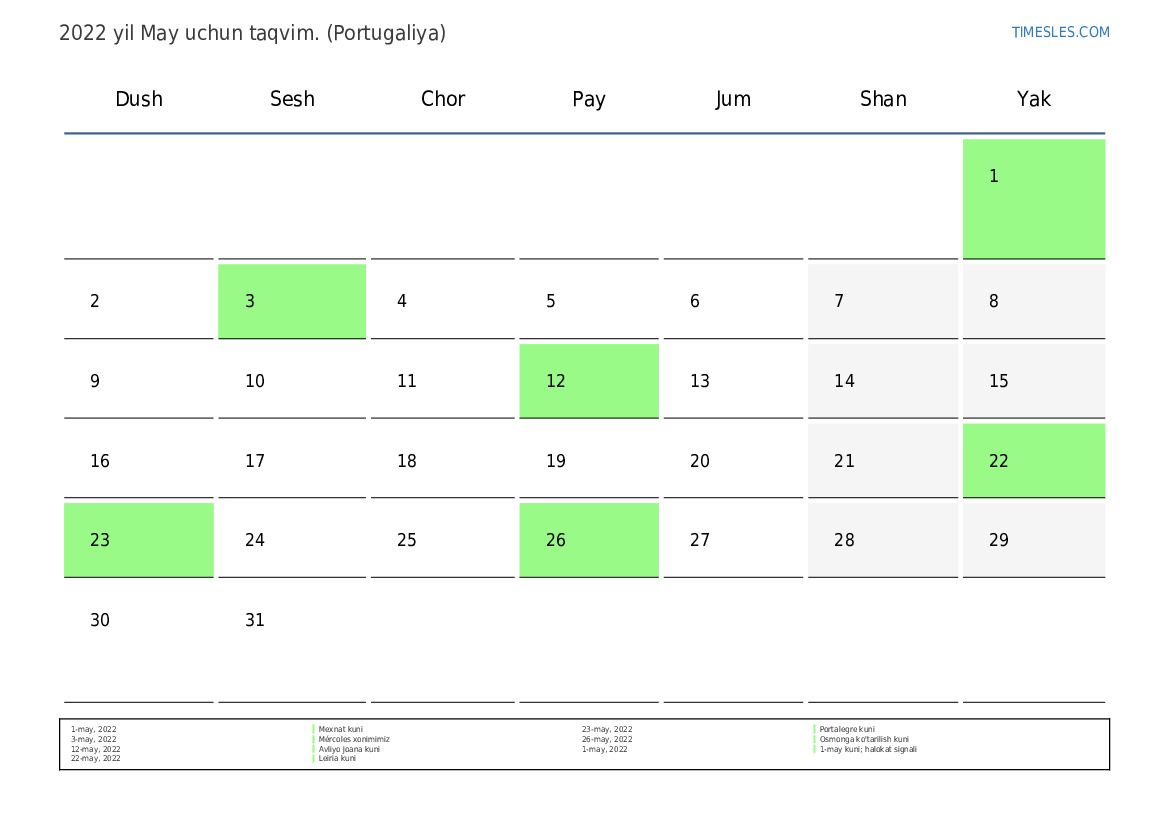Select date 16 in the calendar
The width and height of the screenshot is (1169, 827).
coord(139,461)
